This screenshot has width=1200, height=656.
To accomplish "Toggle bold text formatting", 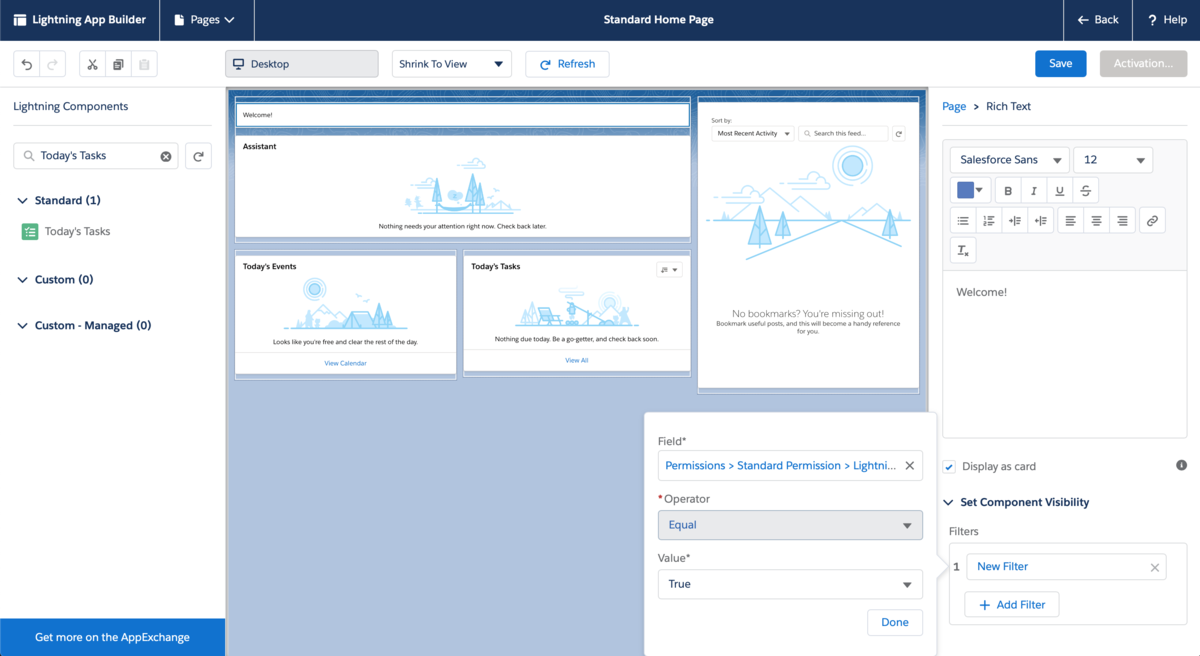I will coord(1008,191).
